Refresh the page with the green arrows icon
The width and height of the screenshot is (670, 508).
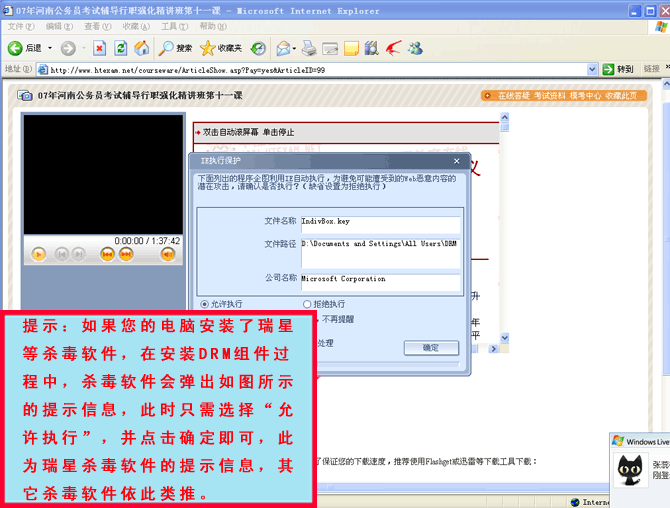coord(121,48)
